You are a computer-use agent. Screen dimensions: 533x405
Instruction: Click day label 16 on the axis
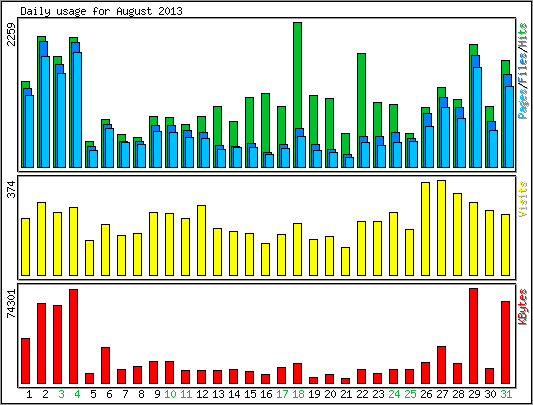[x=266, y=394]
